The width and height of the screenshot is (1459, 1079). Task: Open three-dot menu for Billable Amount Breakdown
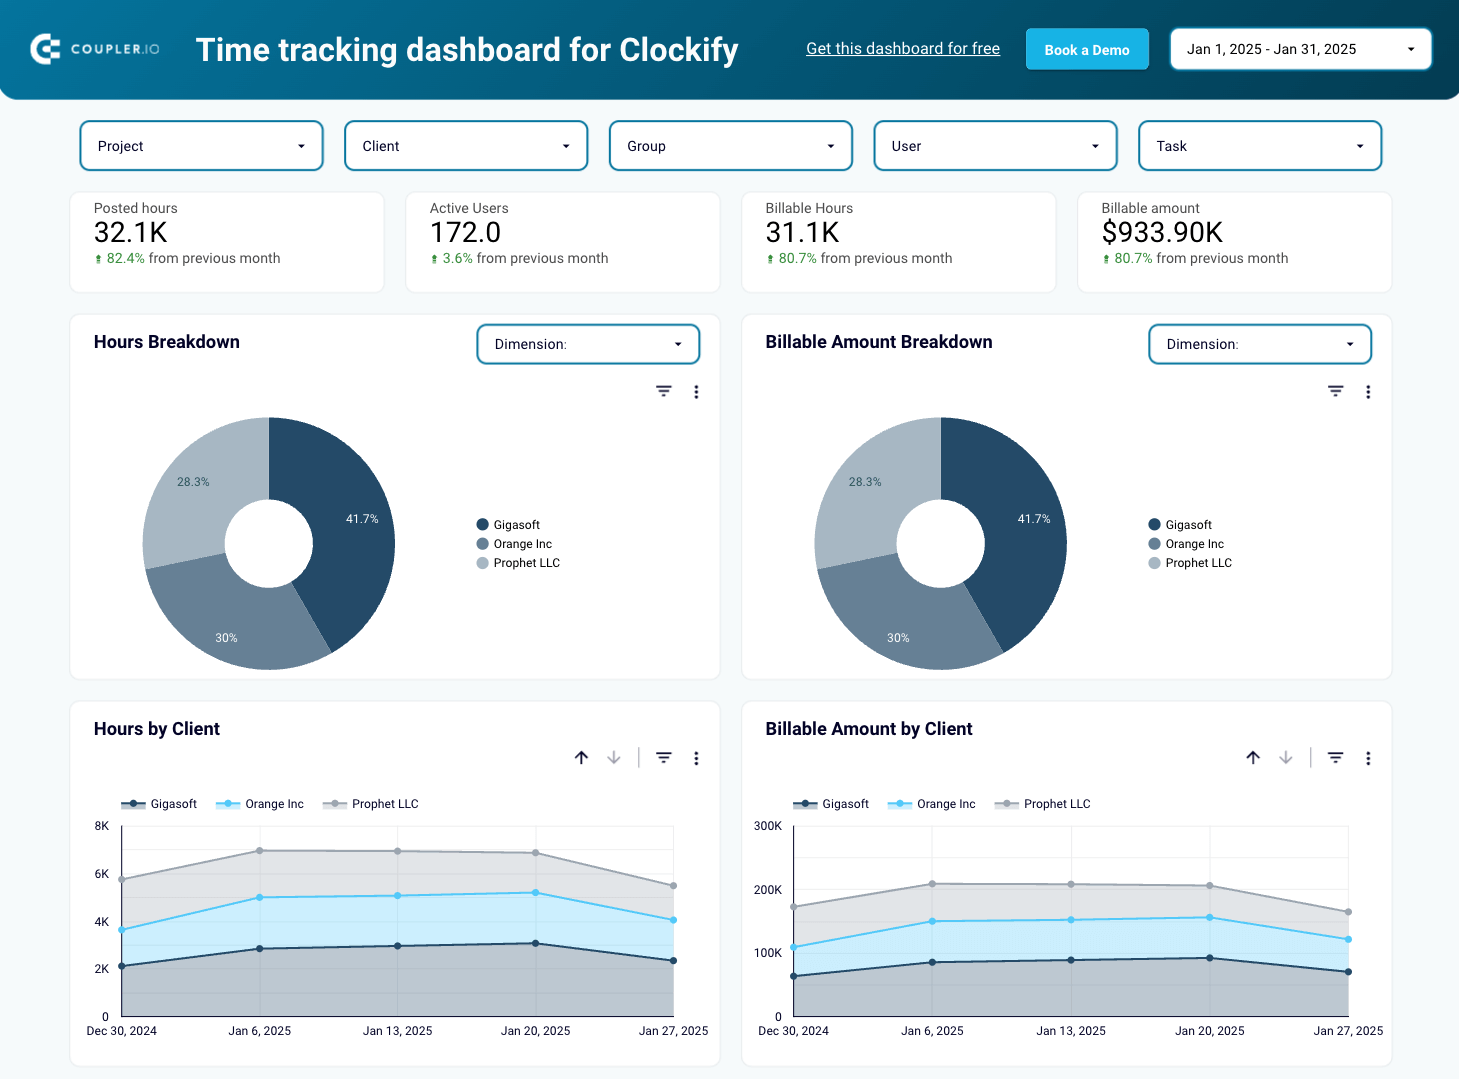pyautogui.click(x=1368, y=391)
